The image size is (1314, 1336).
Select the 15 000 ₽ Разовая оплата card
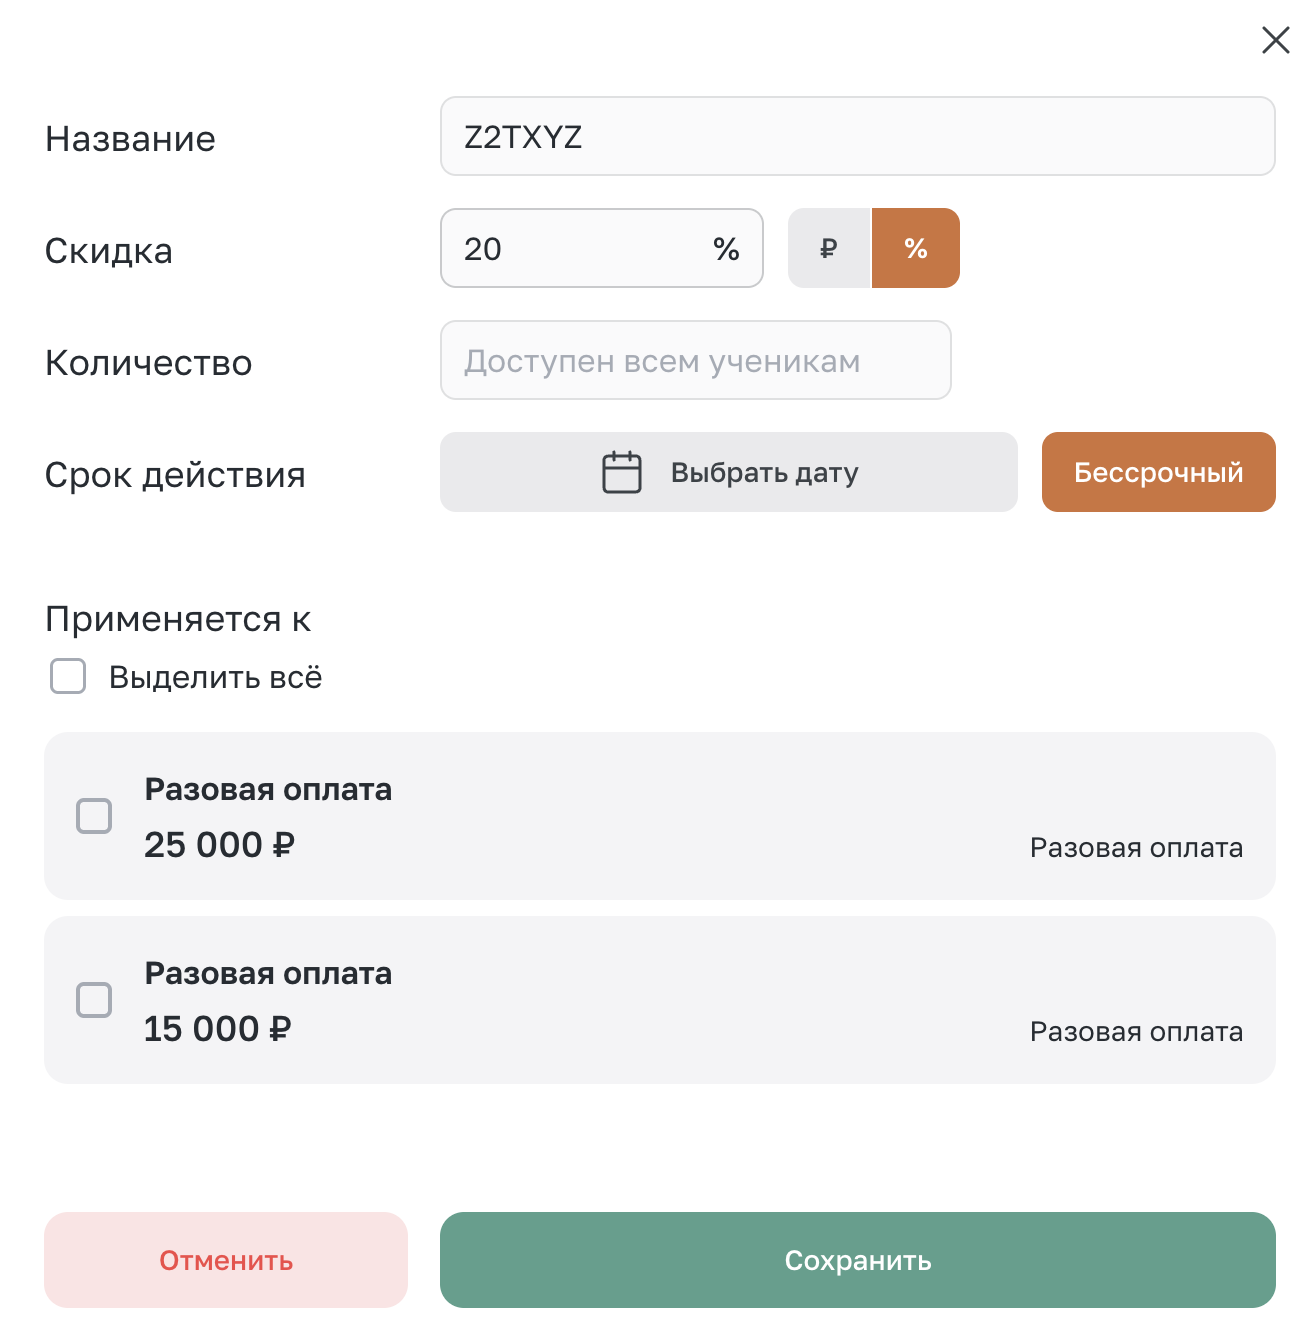tap(660, 1000)
